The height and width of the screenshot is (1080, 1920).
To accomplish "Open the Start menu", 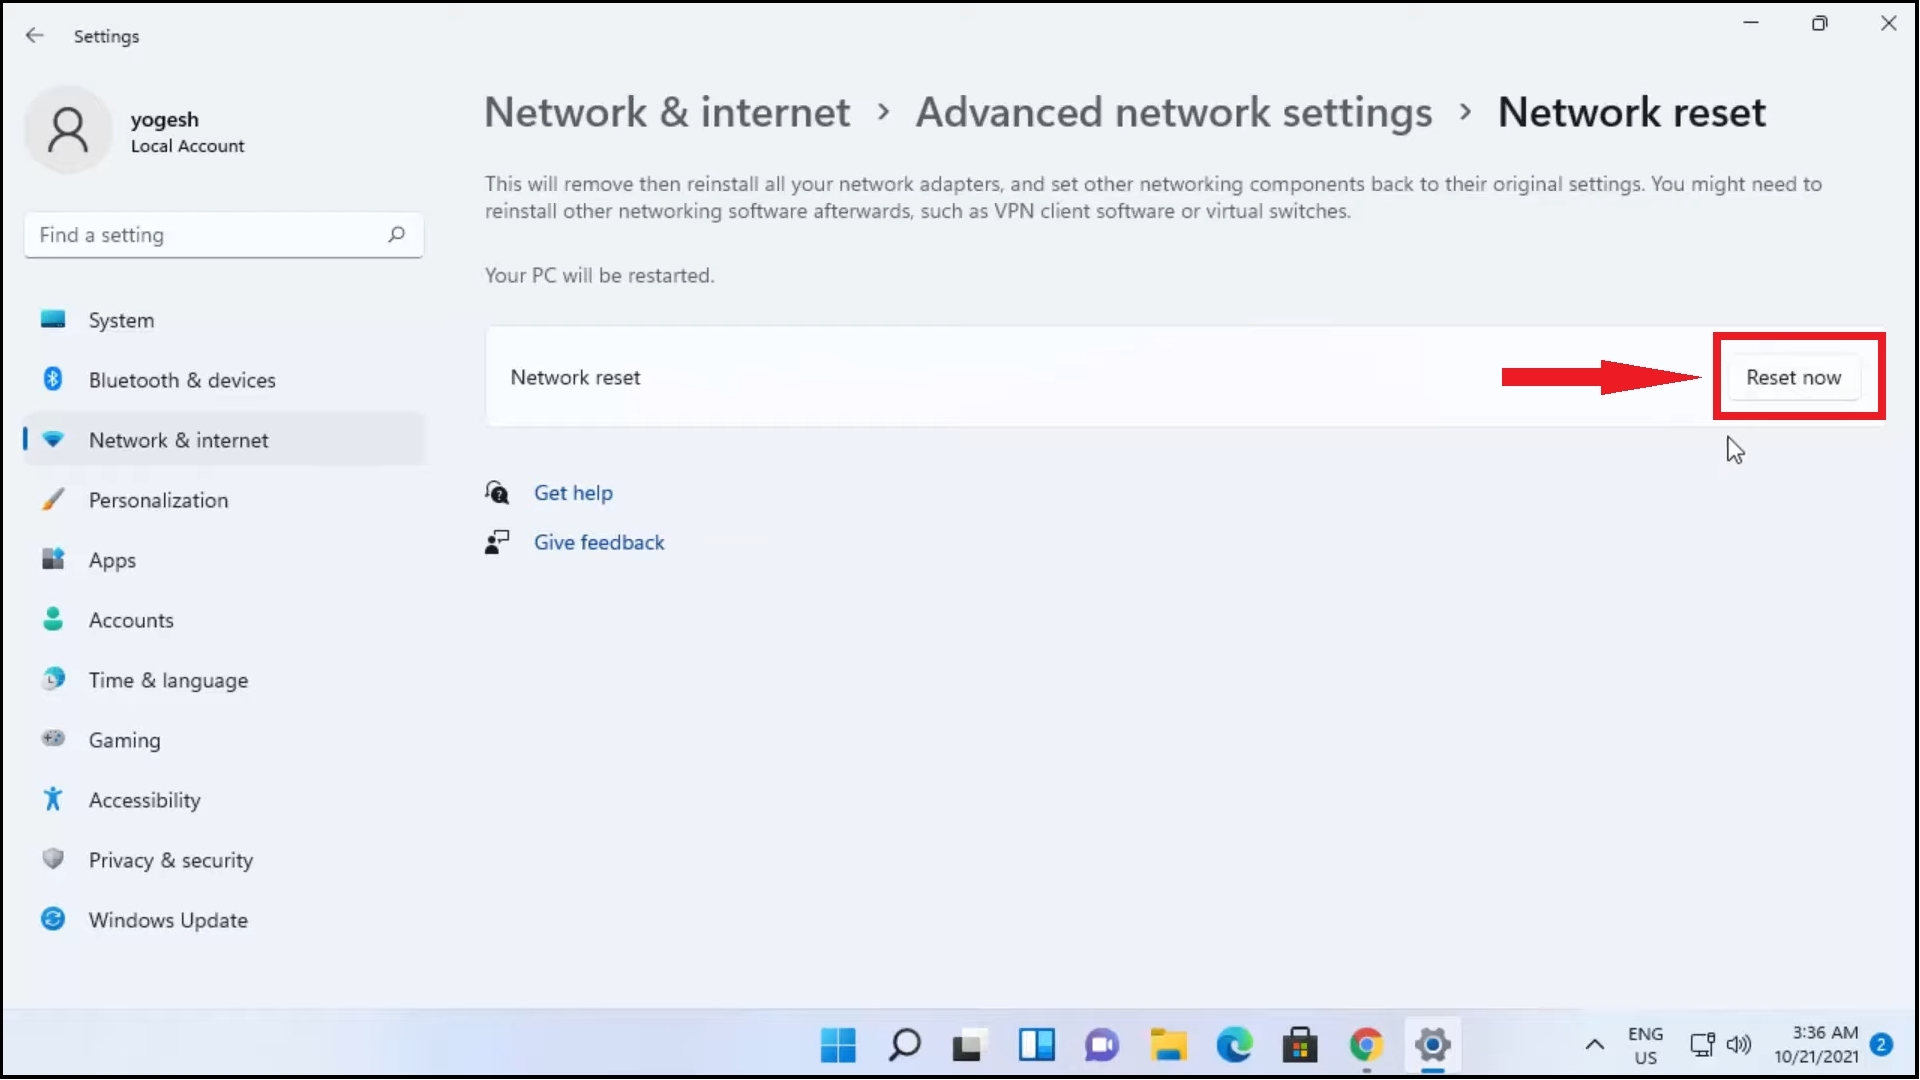I will [x=838, y=1046].
